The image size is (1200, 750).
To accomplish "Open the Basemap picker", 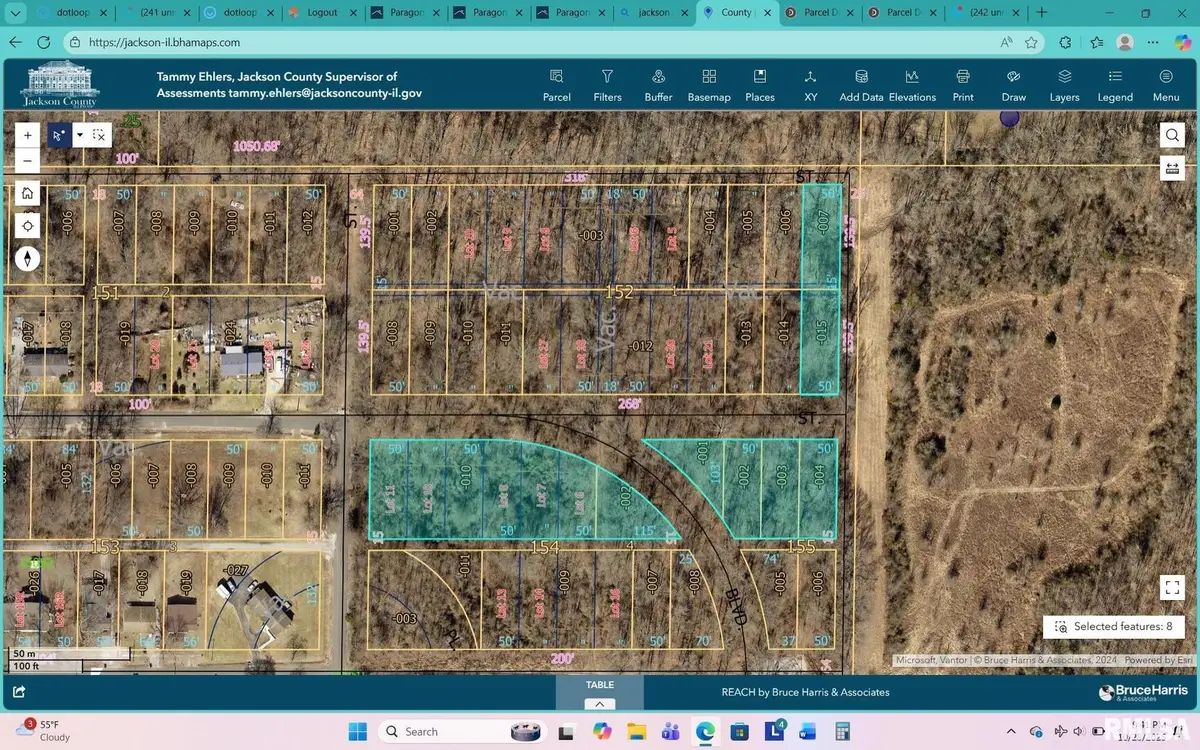I will click(x=709, y=84).
